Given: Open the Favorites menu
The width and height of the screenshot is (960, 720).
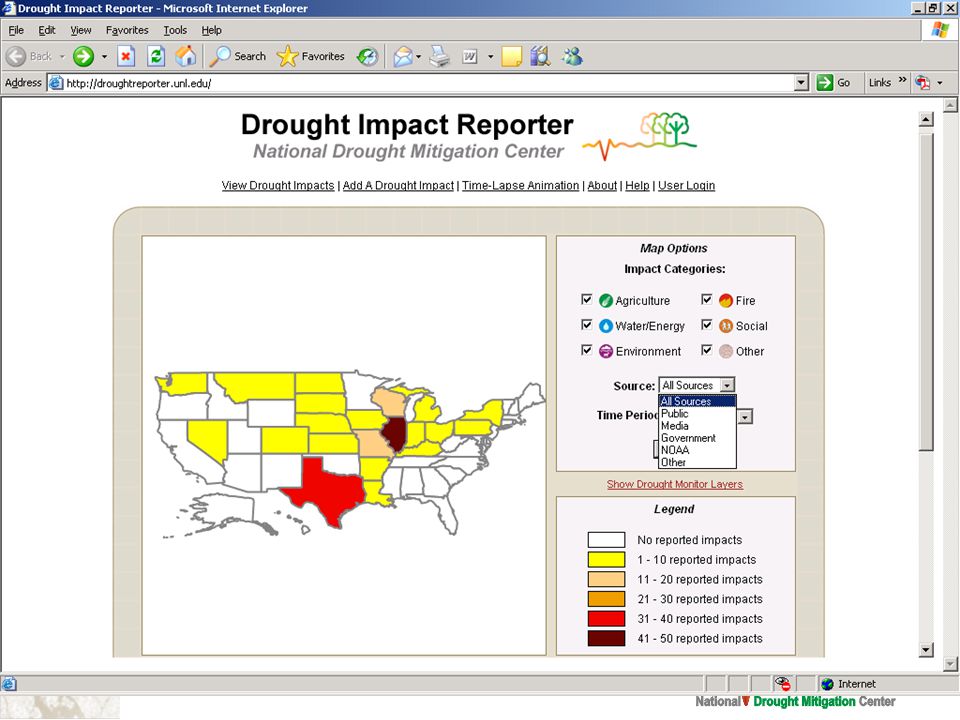Looking at the screenshot, I should (127, 30).
